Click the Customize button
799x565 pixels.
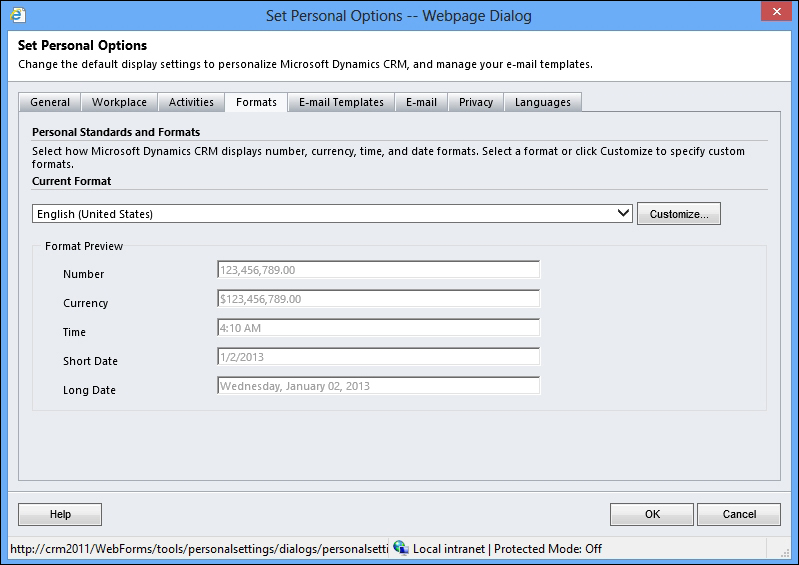click(x=679, y=214)
